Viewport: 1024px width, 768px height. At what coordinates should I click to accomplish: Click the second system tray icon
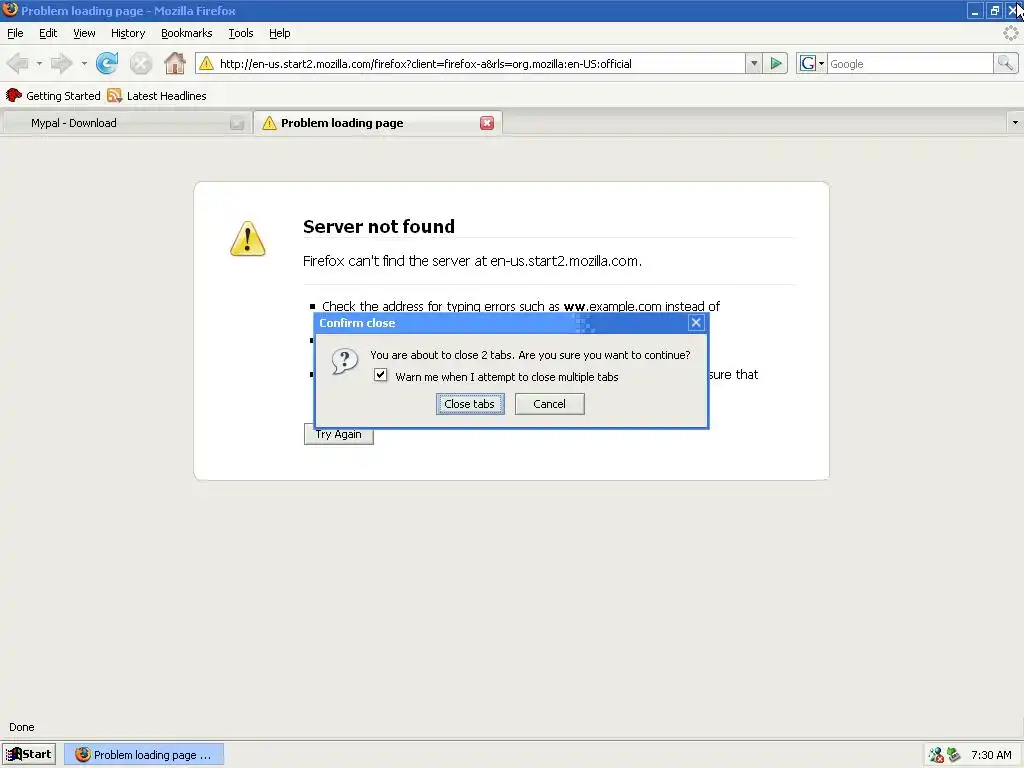click(x=953, y=755)
